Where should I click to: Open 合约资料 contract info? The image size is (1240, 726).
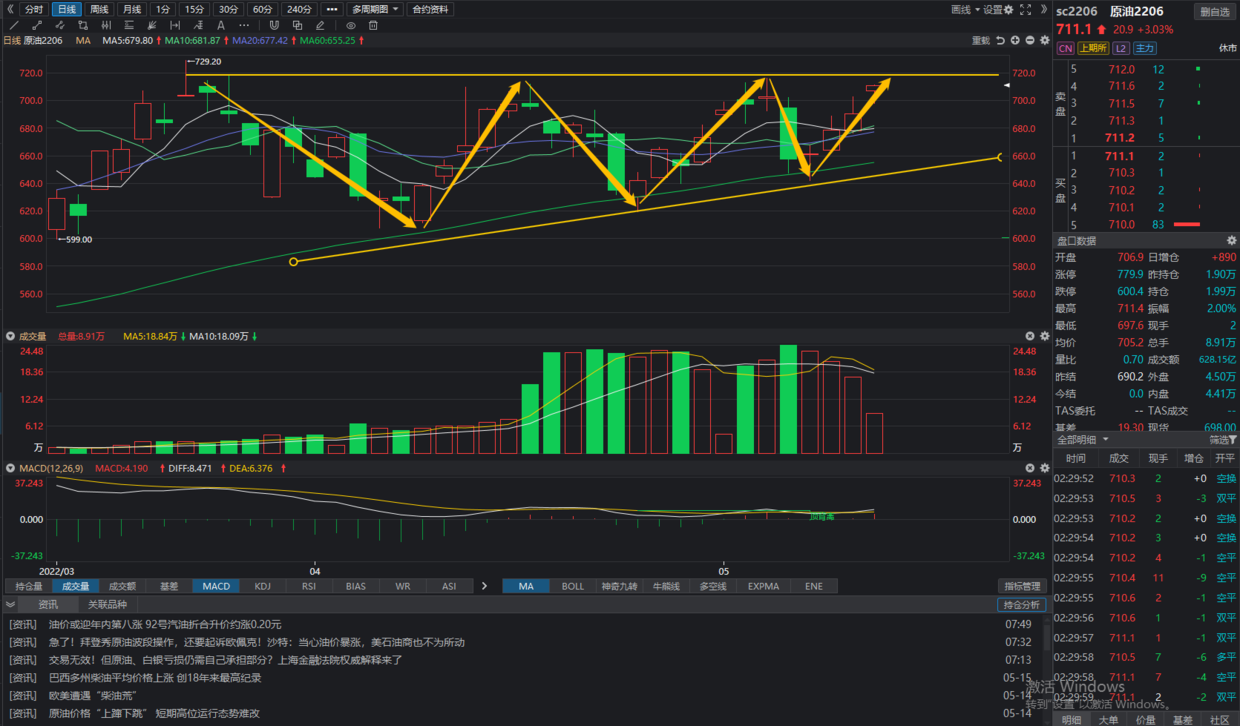tap(430, 9)
